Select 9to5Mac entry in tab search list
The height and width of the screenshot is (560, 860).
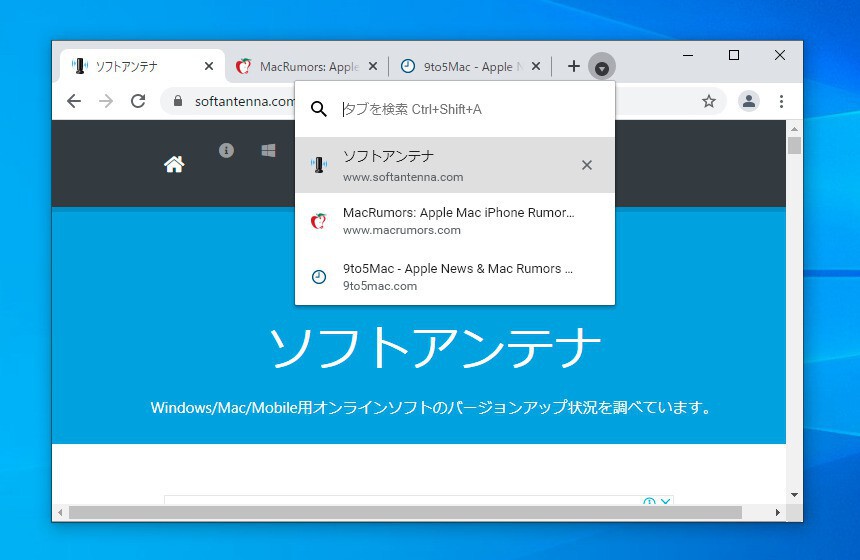point(455,276)
